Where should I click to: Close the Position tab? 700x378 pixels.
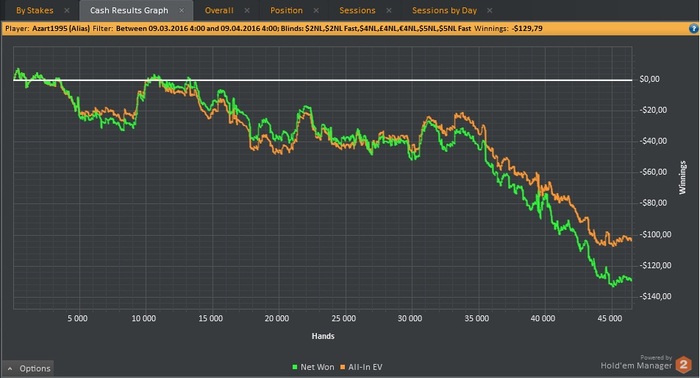(316, 10)
